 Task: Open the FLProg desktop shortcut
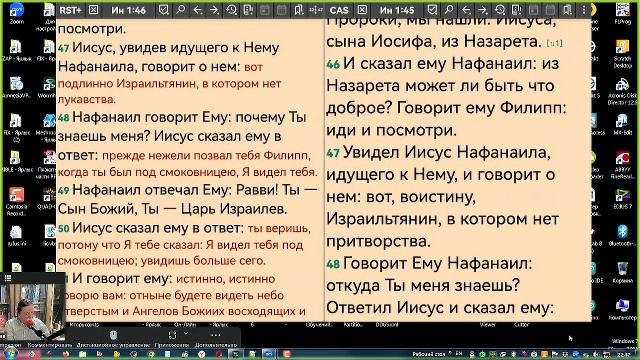coord(622,13)
